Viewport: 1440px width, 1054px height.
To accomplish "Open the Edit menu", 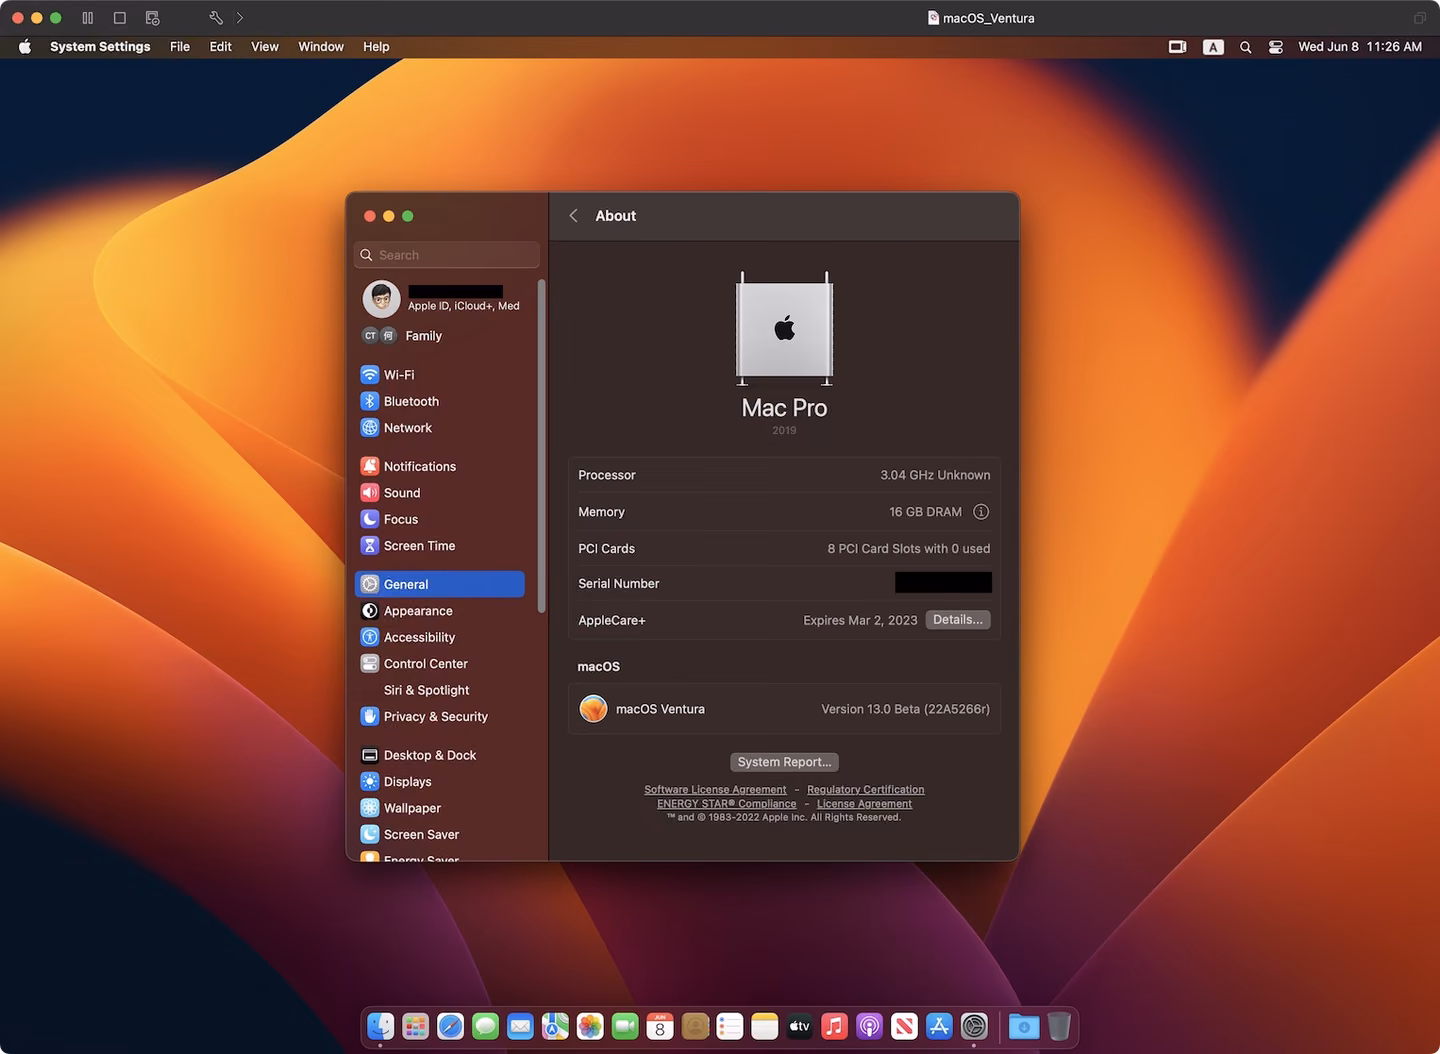I will 221,47.
